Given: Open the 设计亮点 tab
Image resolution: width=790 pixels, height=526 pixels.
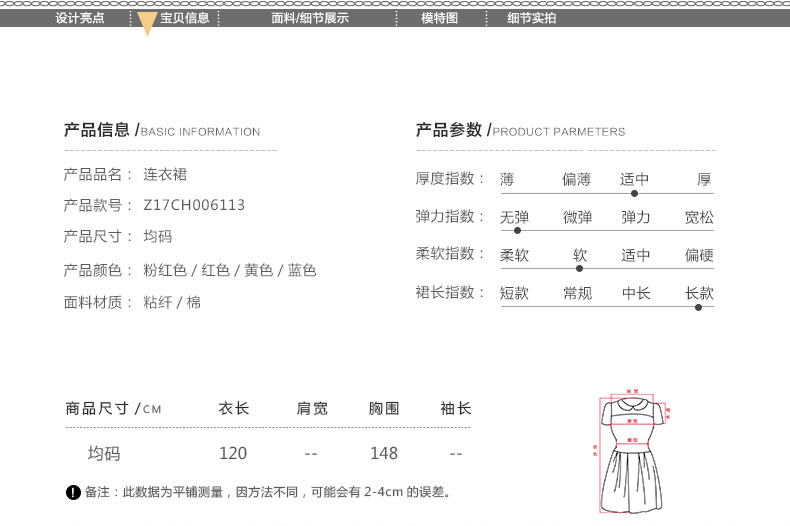Looking at the screenshot, I should pos(80,18).
